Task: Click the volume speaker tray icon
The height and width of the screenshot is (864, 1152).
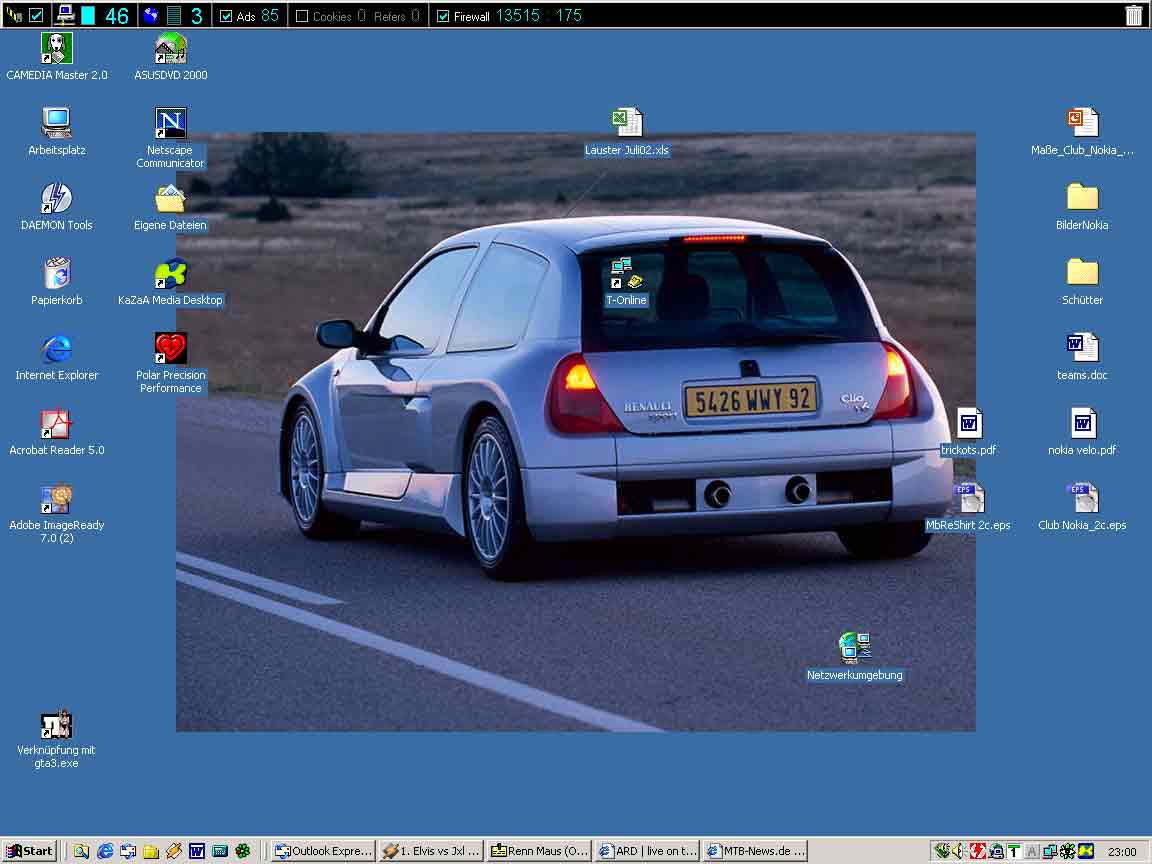Action: 957,851
